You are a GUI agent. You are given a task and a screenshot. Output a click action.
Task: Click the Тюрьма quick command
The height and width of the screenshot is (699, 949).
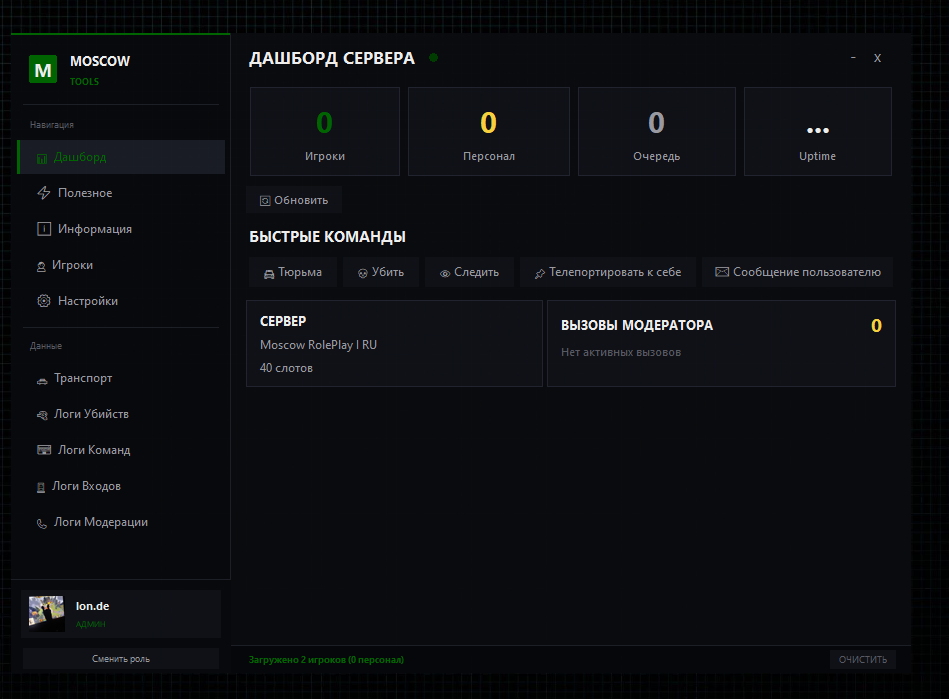click(293, 272)
